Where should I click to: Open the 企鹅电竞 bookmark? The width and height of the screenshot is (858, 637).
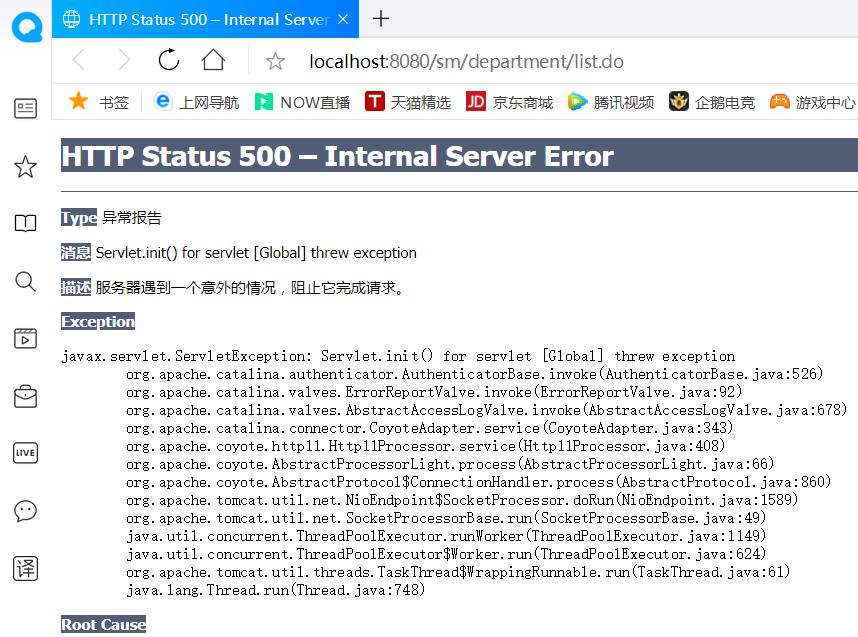pos(712,102)
